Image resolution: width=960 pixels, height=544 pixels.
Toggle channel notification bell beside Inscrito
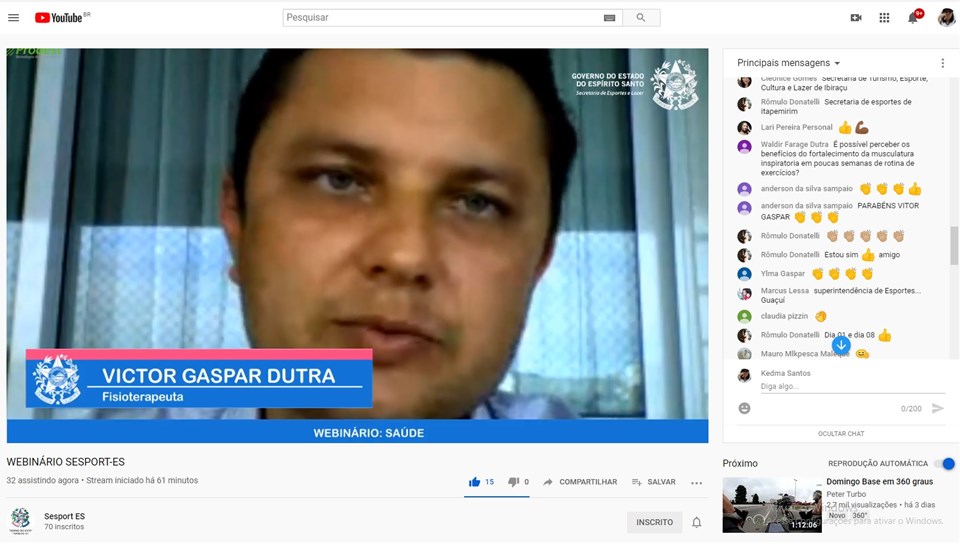coord(697,522)
